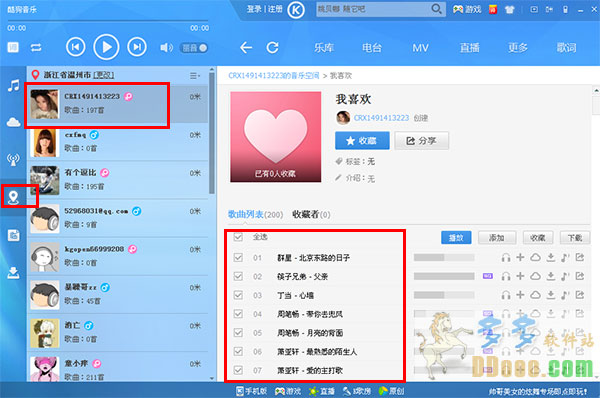Uncheck song 04 周笔畅 checkbox
Screen dimensions: 600x398
point(238,314)
